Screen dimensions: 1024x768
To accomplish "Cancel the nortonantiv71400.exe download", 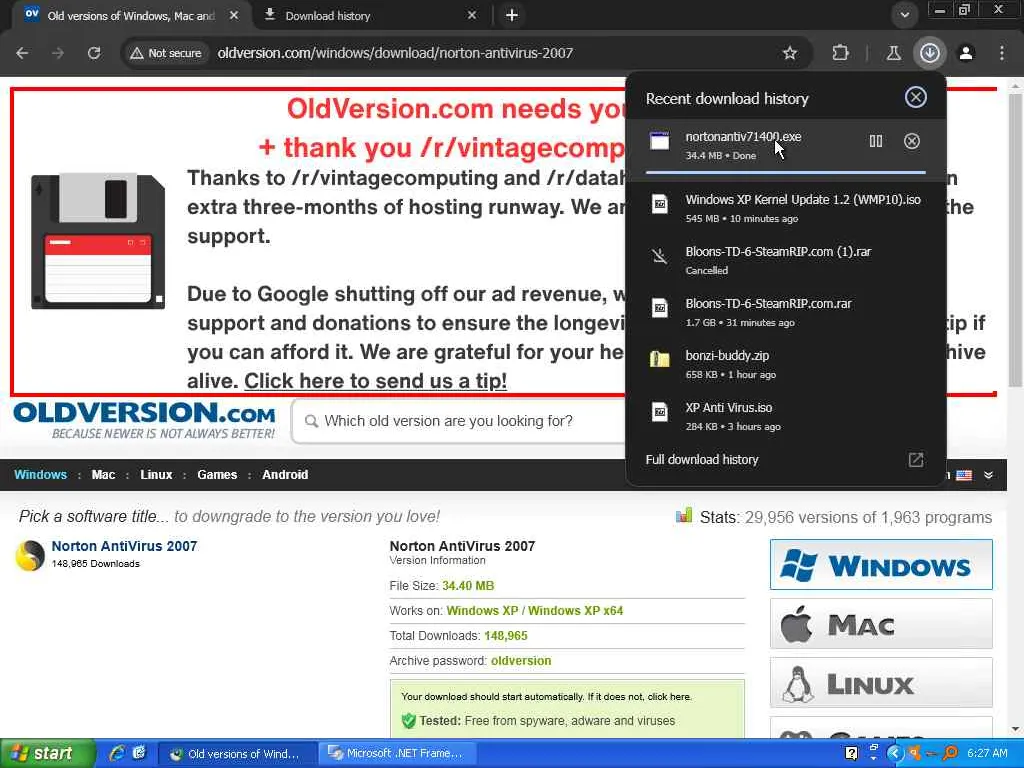I will 912,141.
